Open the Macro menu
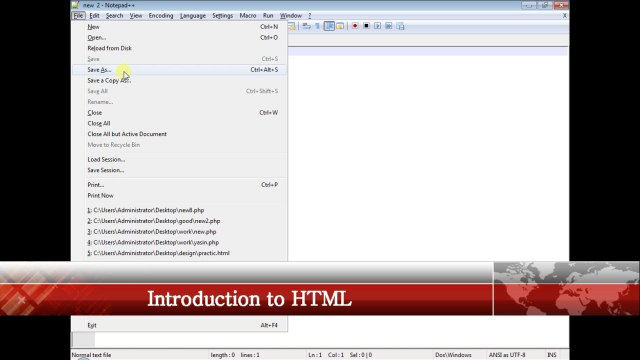 pos(248,16)
